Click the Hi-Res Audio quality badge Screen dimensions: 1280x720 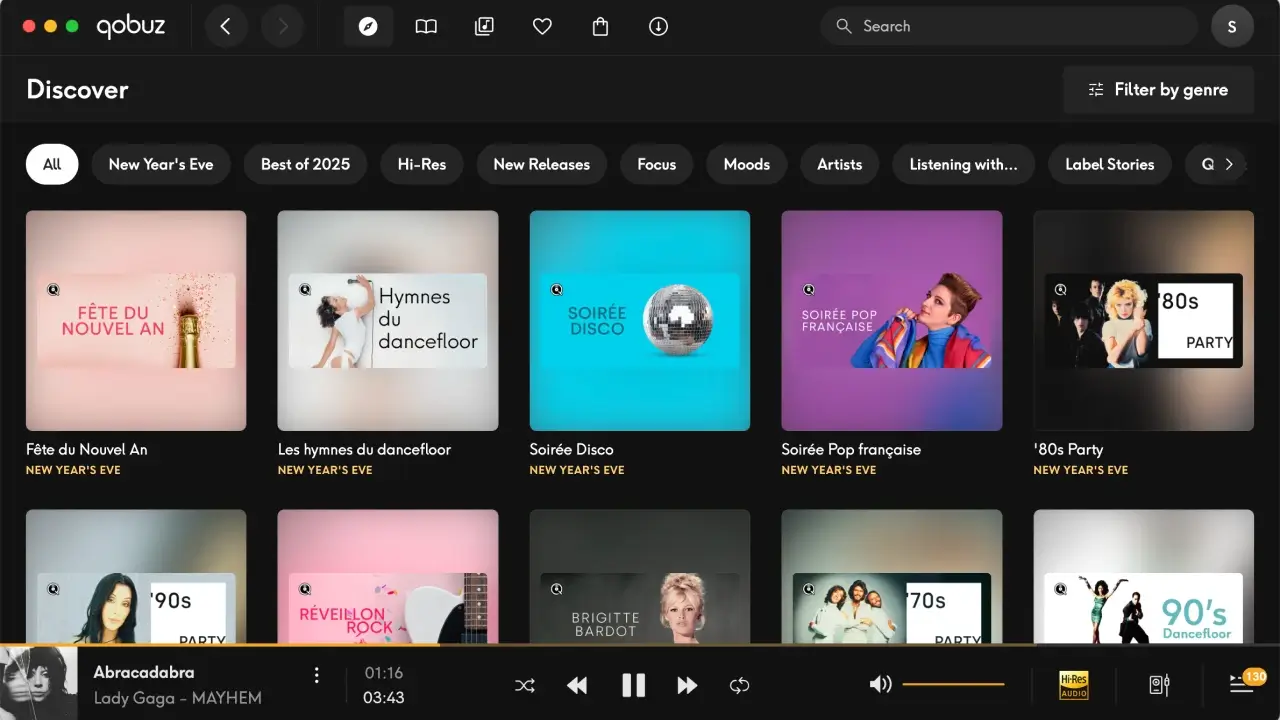[1073, 685]
